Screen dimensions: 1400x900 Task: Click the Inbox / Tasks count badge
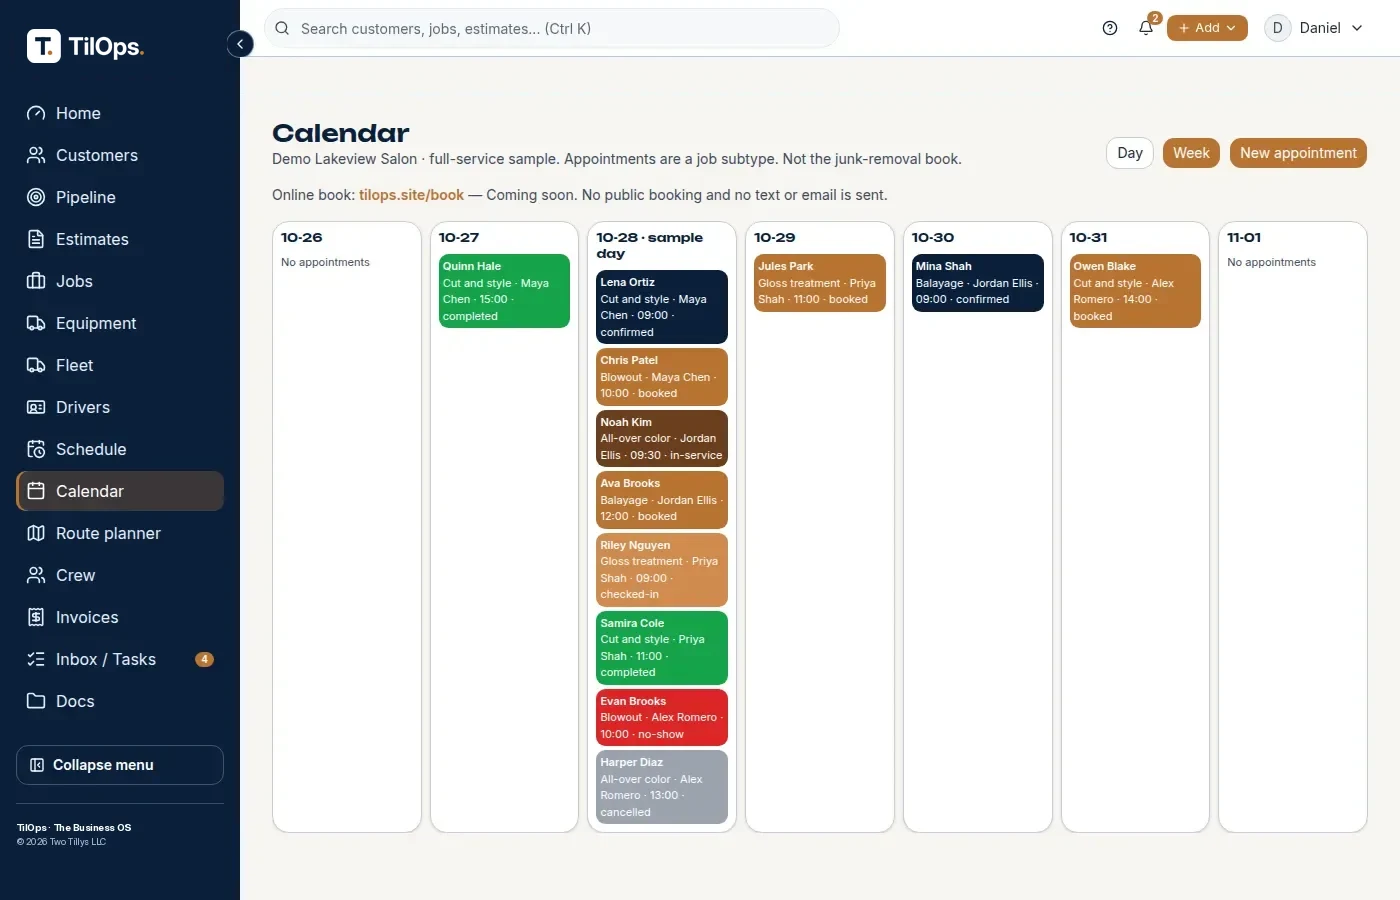pos(204,659)
